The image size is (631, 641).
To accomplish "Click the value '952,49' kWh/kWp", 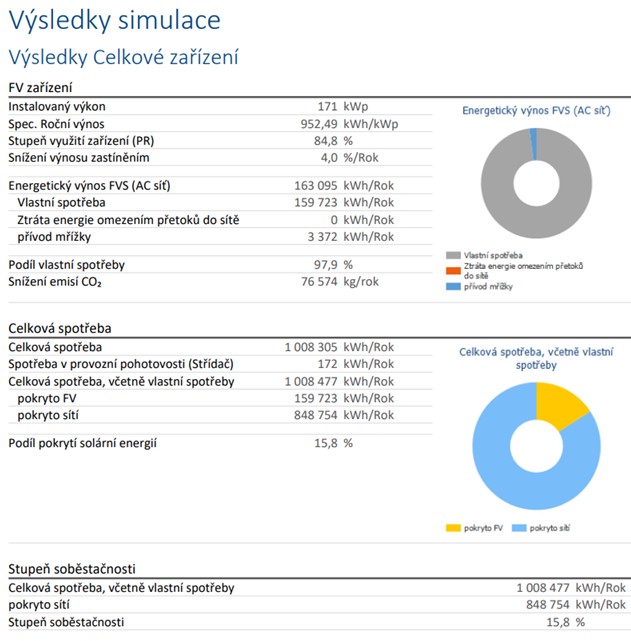I will pos(319,124).
